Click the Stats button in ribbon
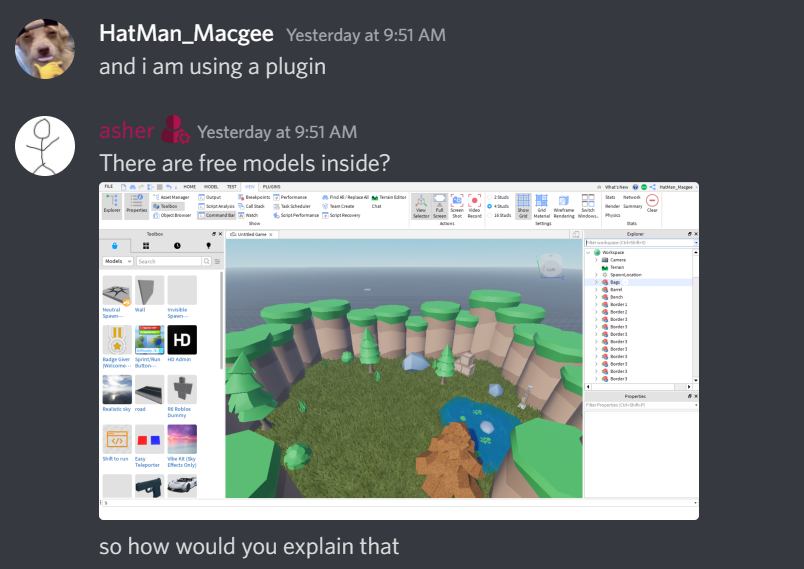This screenshot has width=804, height=569. (610, 197)
